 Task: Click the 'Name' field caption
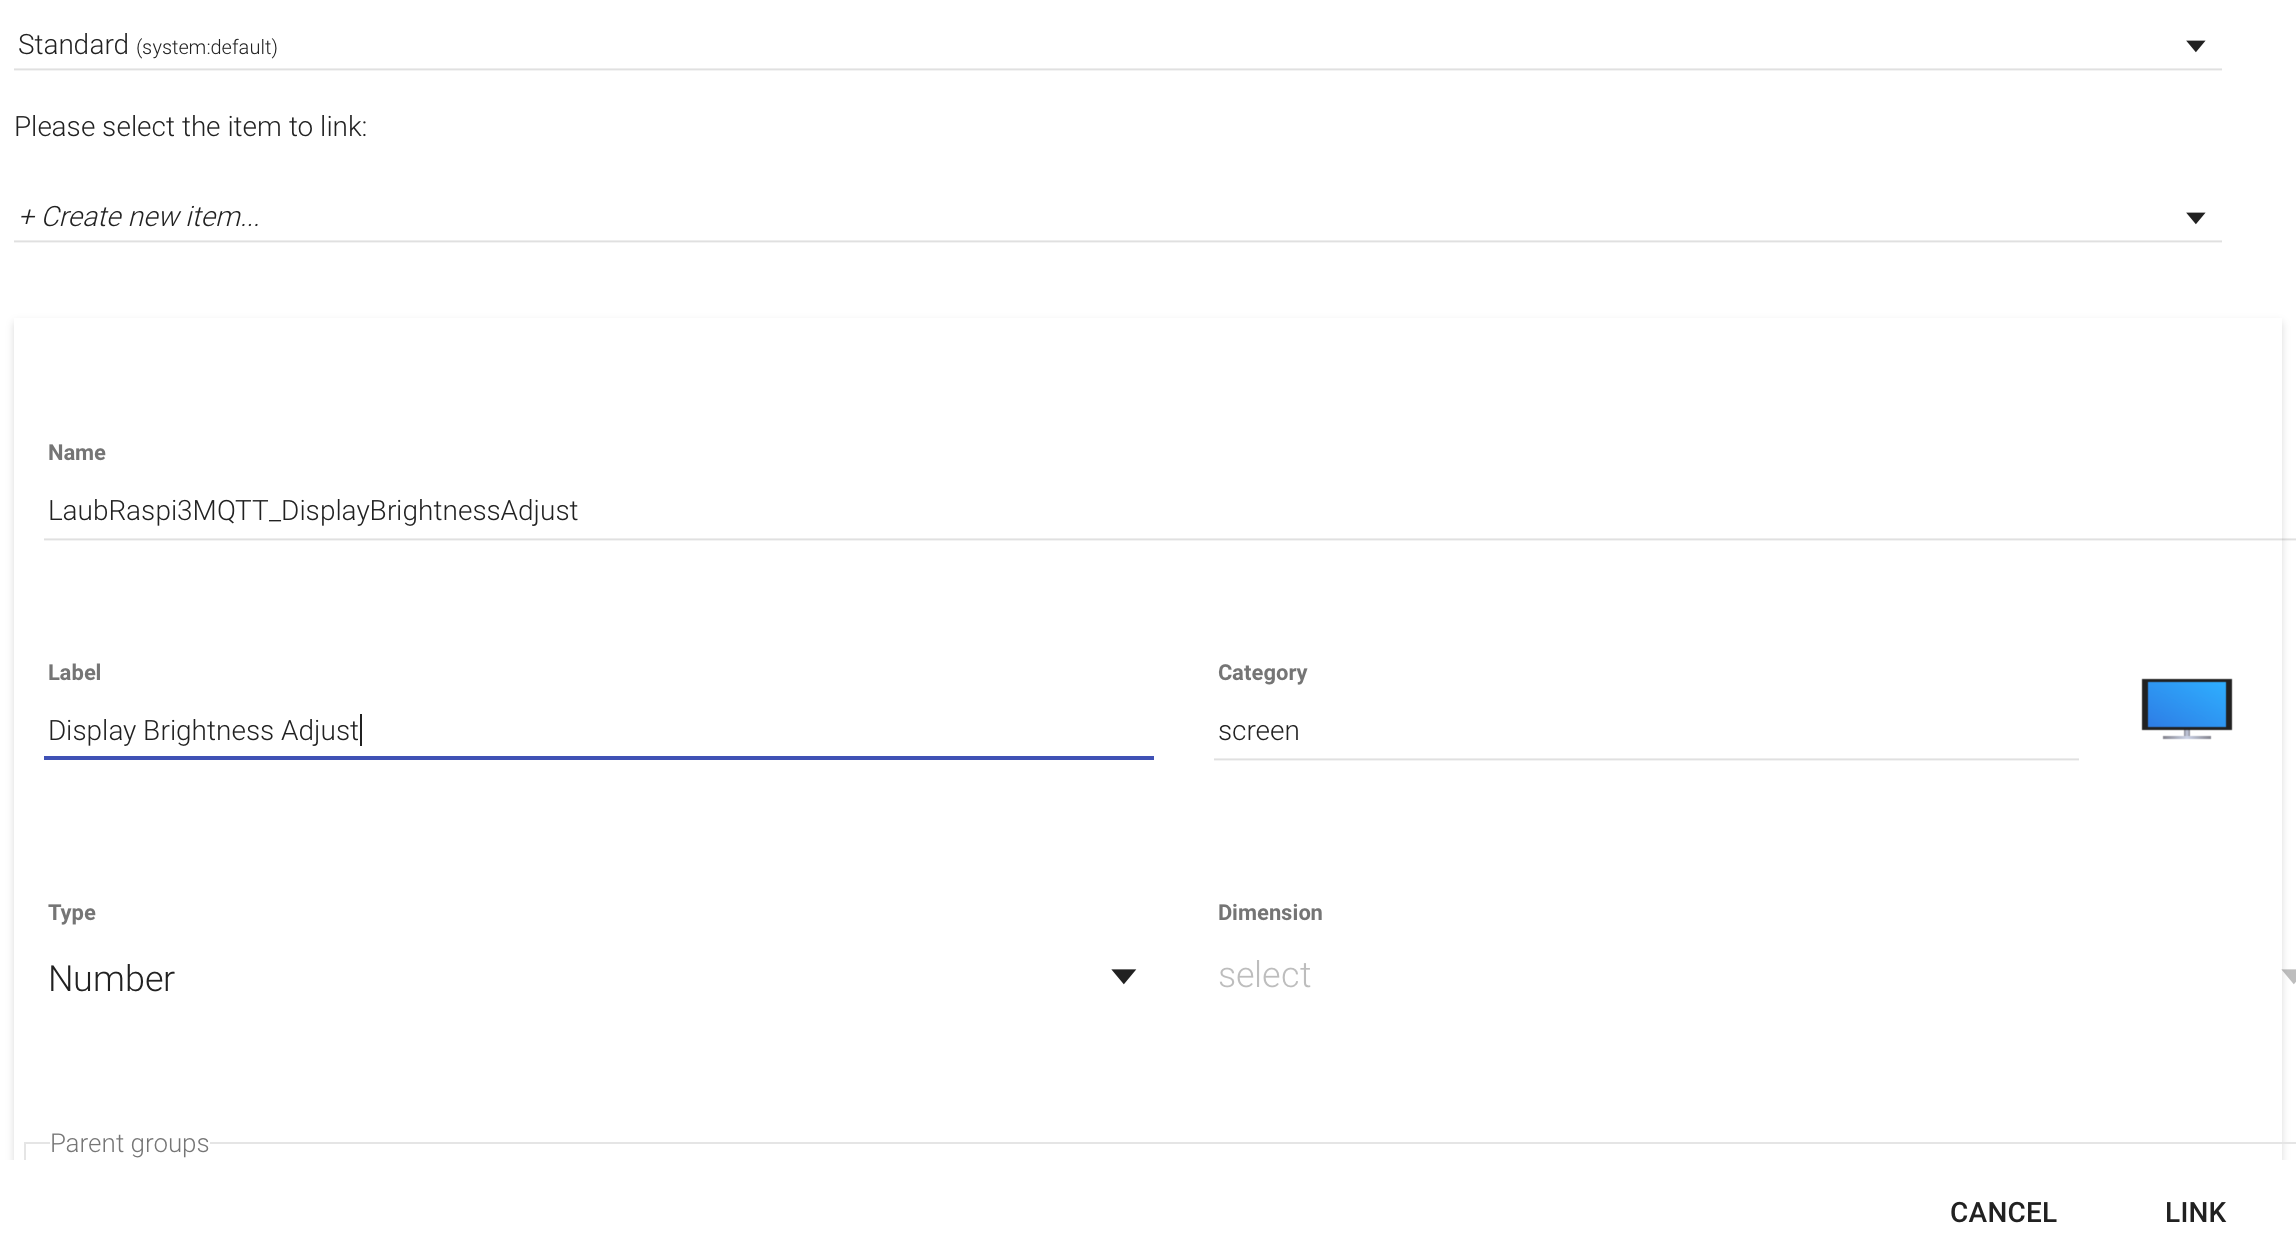(x=77, y=453)
